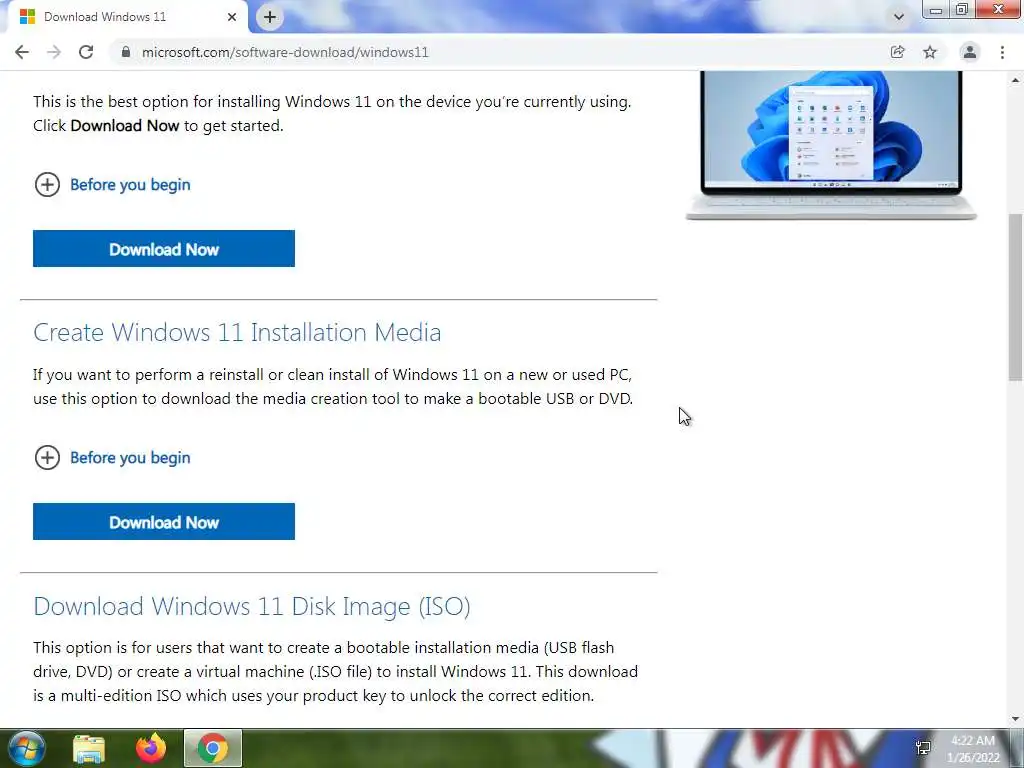Click the padlock site info icon
This screenshot has height=768, width=1024.
(126, 52)
